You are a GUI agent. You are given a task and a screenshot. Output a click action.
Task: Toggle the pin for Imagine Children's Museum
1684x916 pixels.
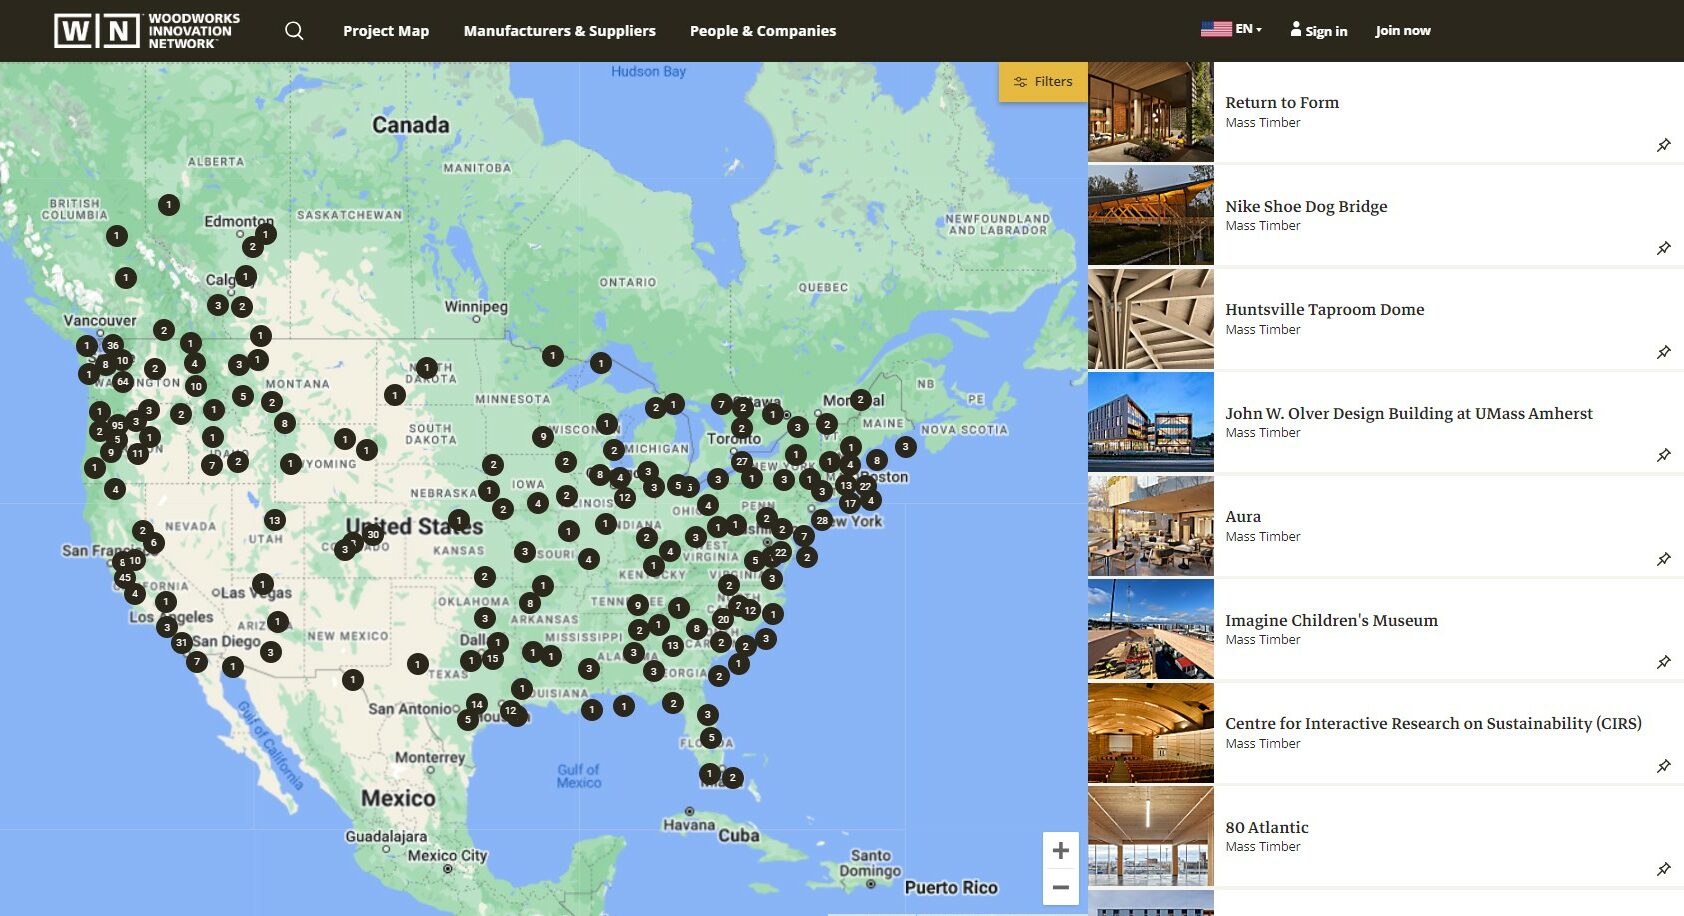(x=1663, y=662)
